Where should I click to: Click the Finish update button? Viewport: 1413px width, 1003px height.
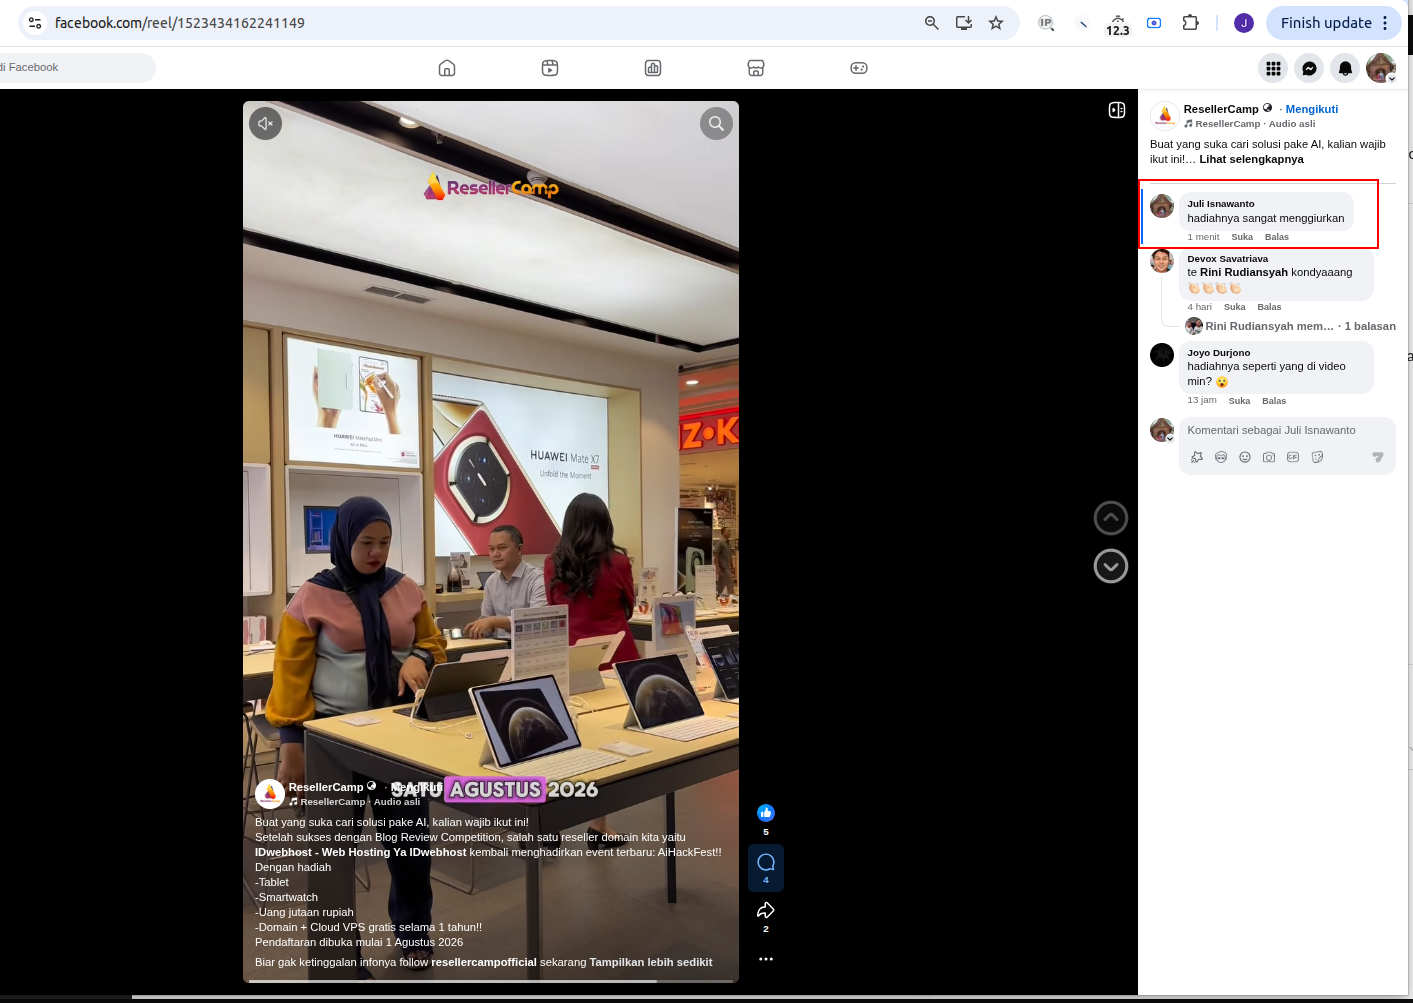(x=1325, y=23)
